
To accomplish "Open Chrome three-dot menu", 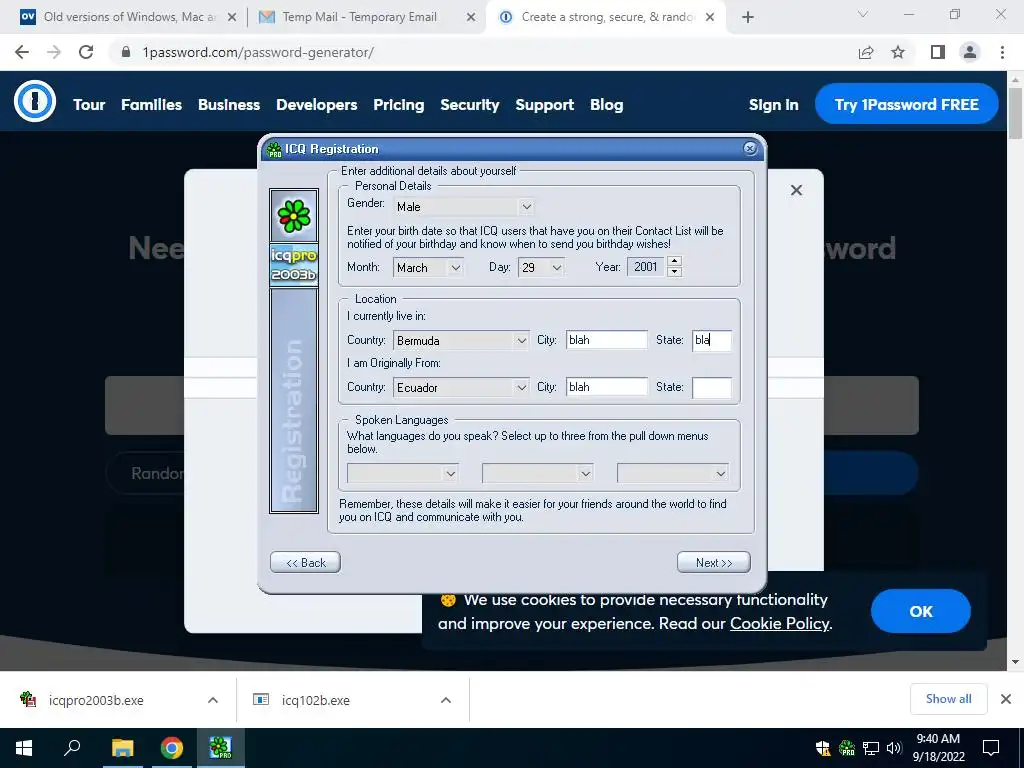I will point(1002,52).
